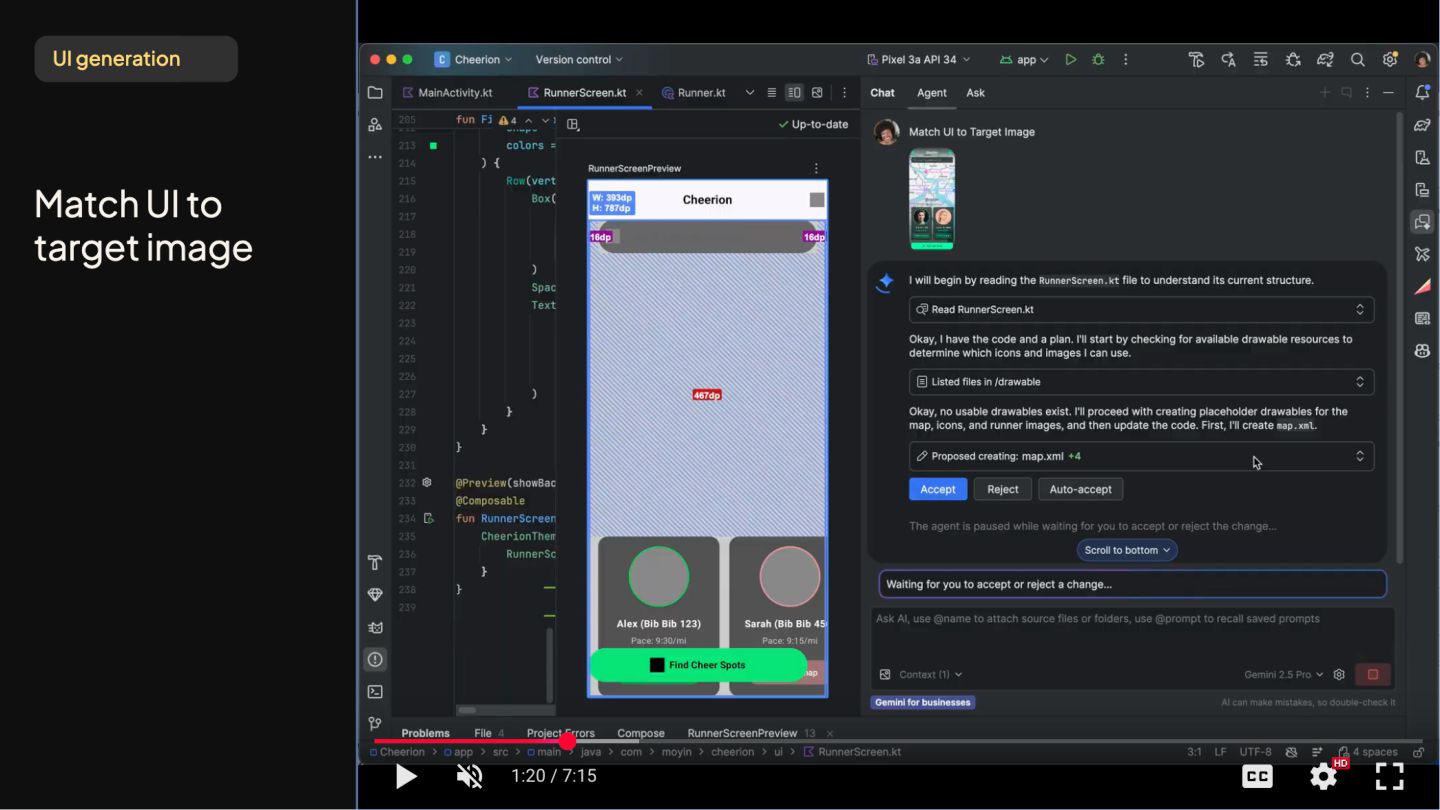Open the Pixel 3a API 34 device dropdown
Viewport: 1440px width, 810px height.
click(x=918, y=60)
